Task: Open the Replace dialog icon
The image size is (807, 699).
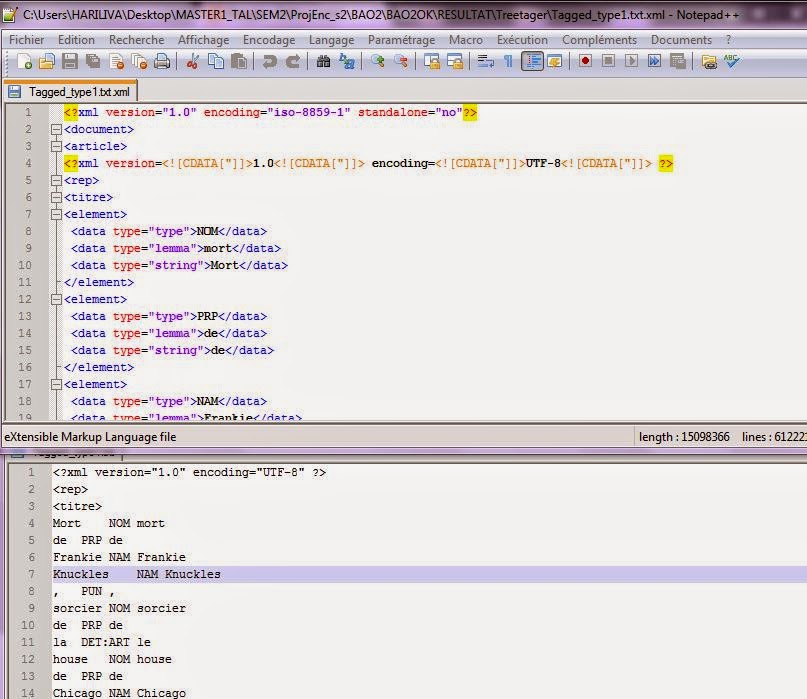Action: coord(347,61)
